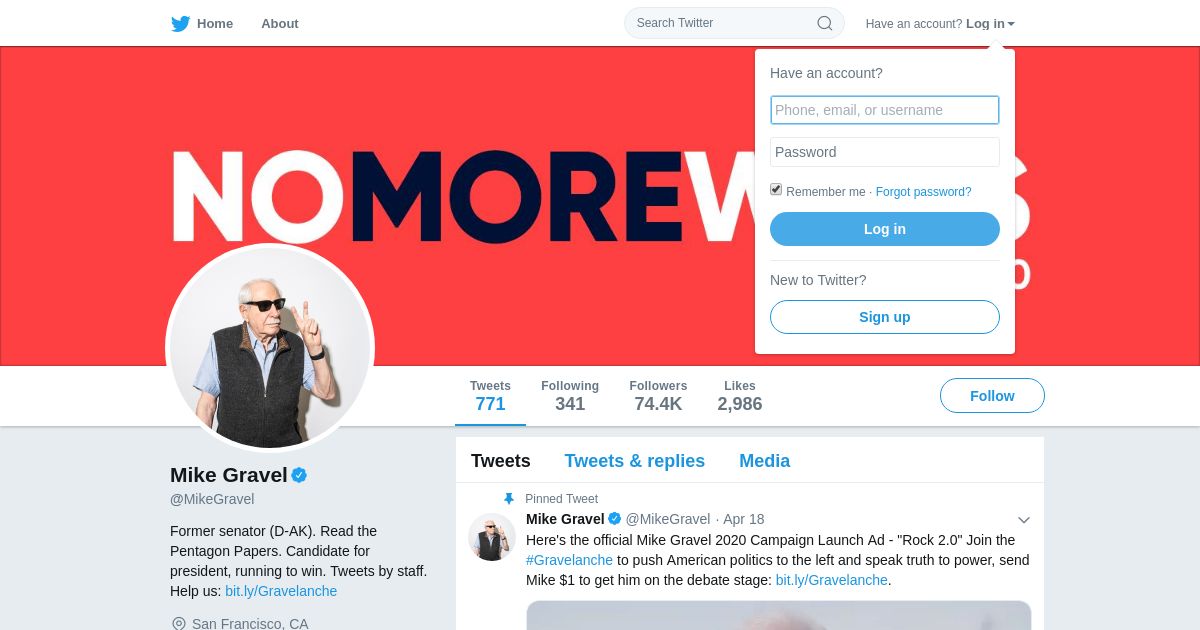Focus the Phone, email, or username field

(885, 110)
